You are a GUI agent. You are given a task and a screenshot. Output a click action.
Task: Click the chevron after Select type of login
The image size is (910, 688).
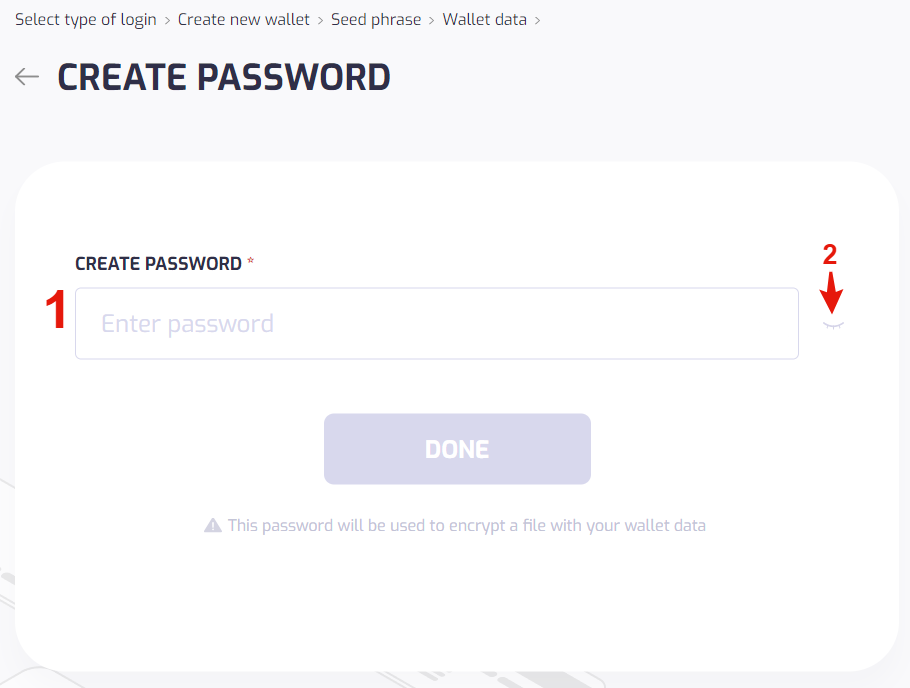166,19
